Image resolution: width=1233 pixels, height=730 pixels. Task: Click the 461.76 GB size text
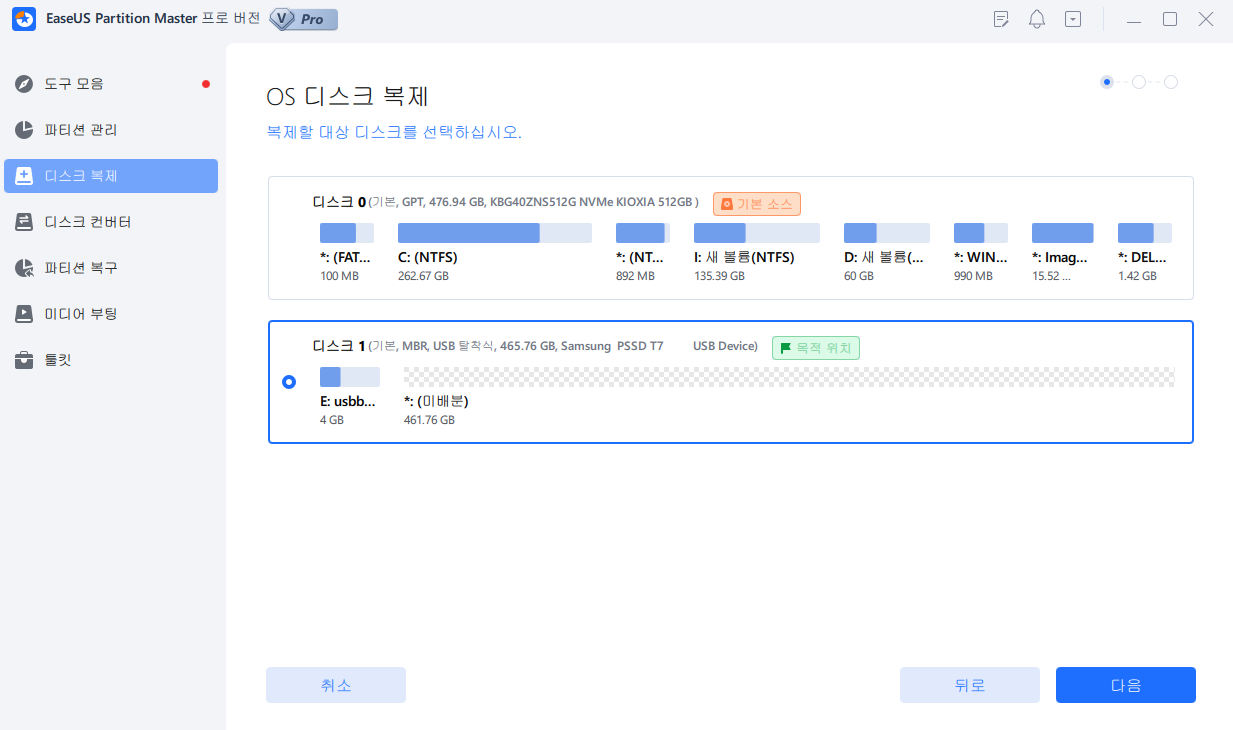pyautogui.click(x=429, y=420)
